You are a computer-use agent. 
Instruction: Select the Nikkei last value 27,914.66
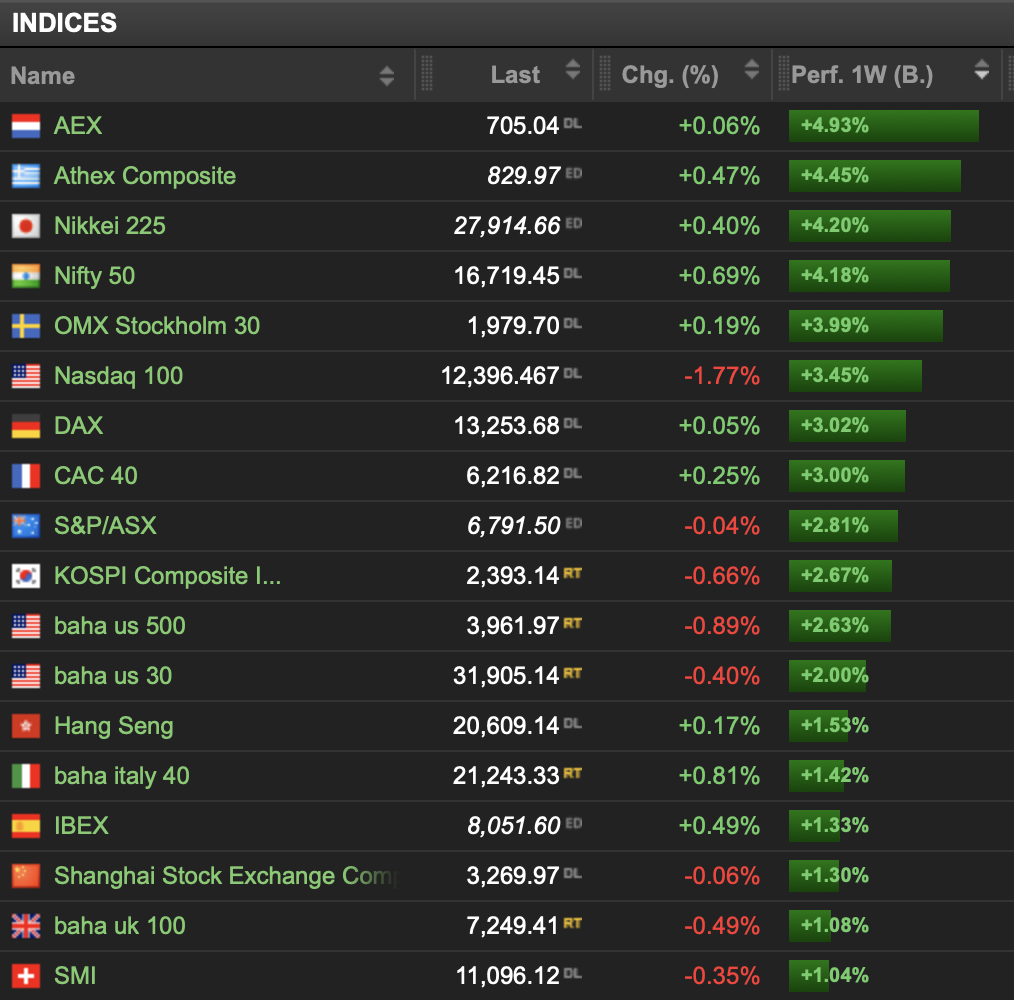tap(507, 226)
